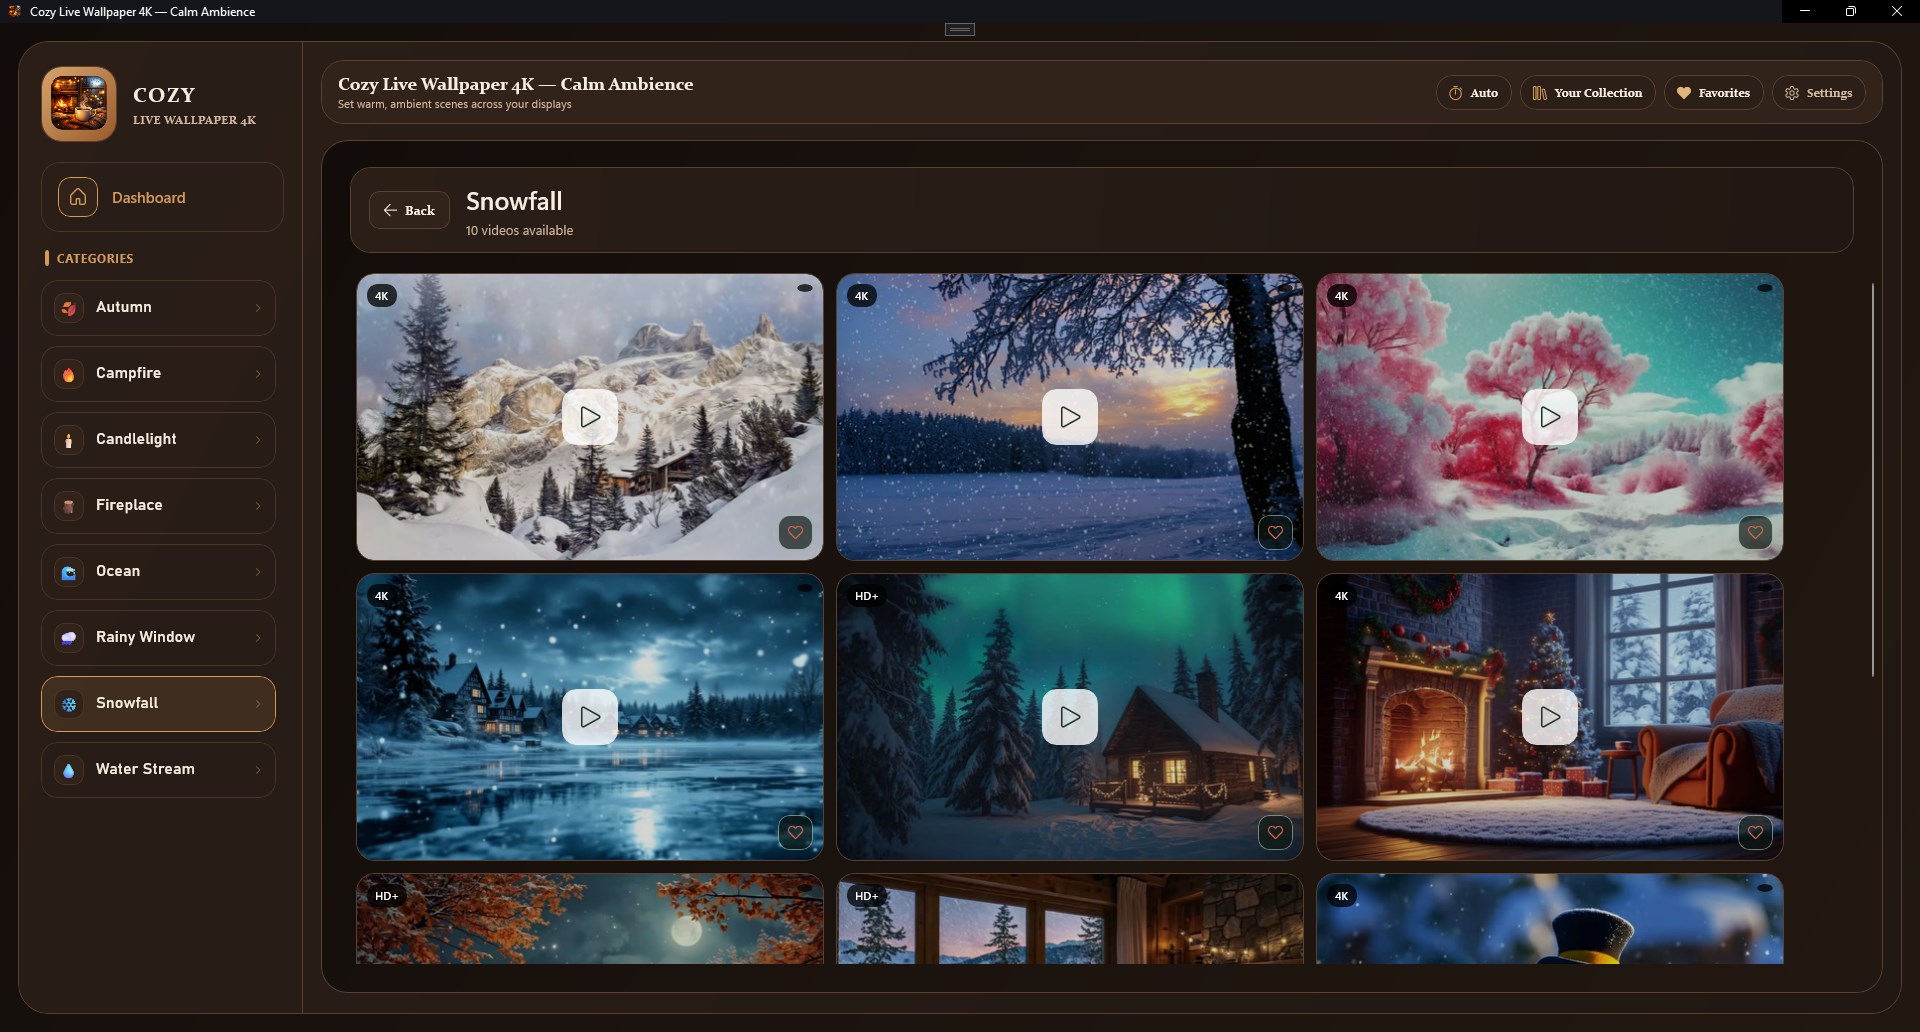
Task: Play the moonlit lake village video
Action: [x=590, y=717]
